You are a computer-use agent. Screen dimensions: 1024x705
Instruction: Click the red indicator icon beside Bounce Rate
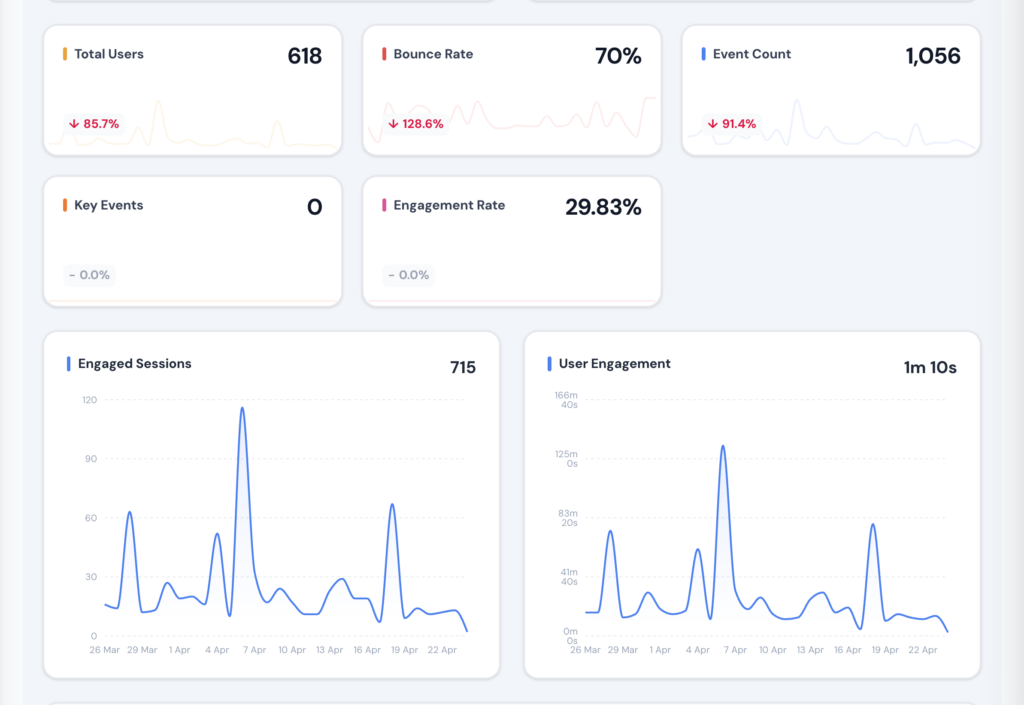[385, 54]
